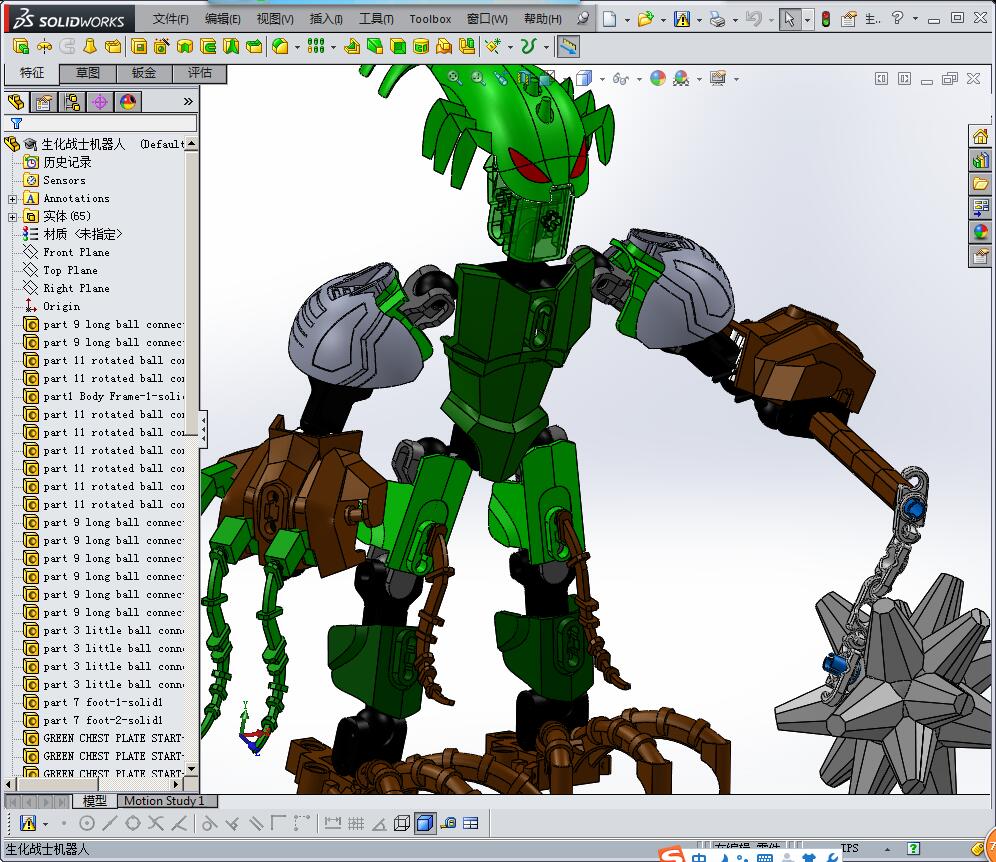Toggle the Instant3D ruler icon
Viewport: 996px width, 862px height.
click(568, 46)
